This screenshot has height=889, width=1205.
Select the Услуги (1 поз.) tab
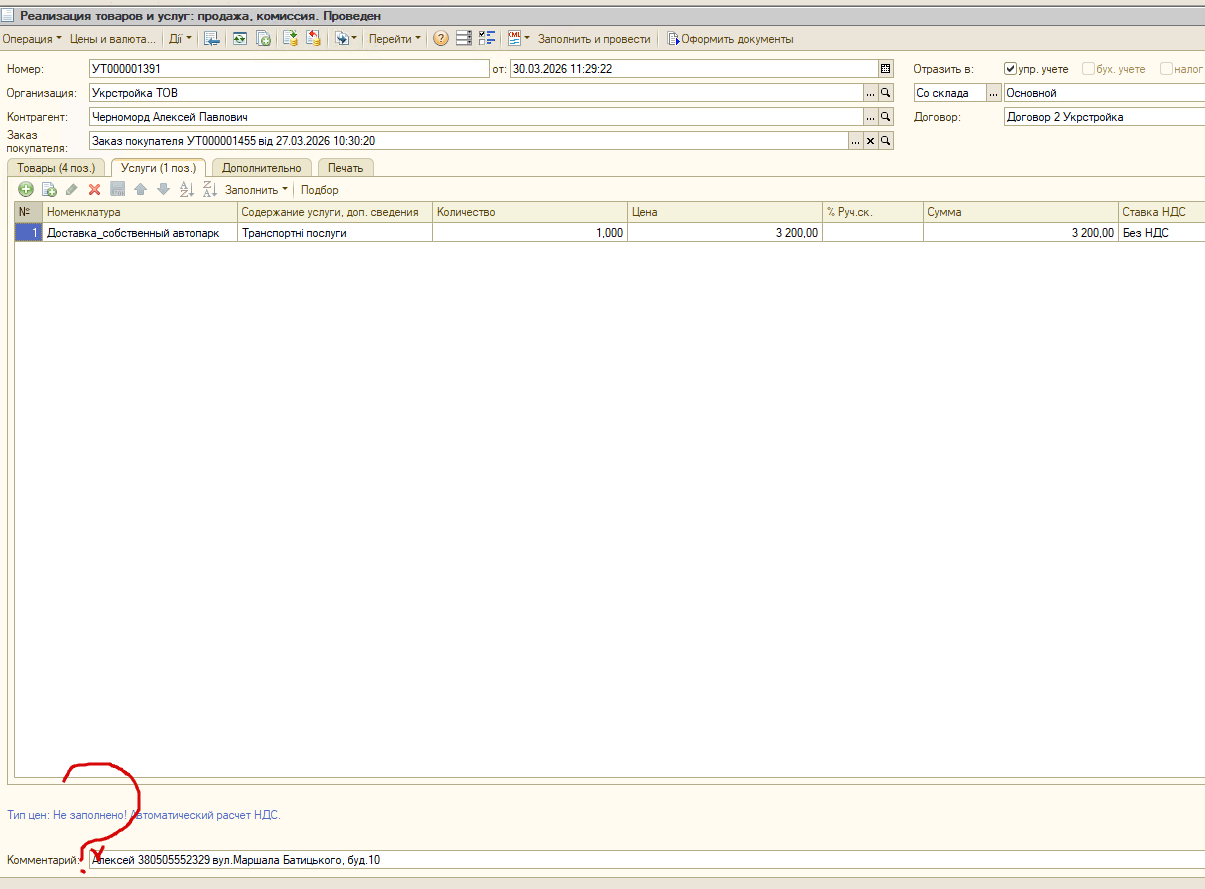(158, 167)
